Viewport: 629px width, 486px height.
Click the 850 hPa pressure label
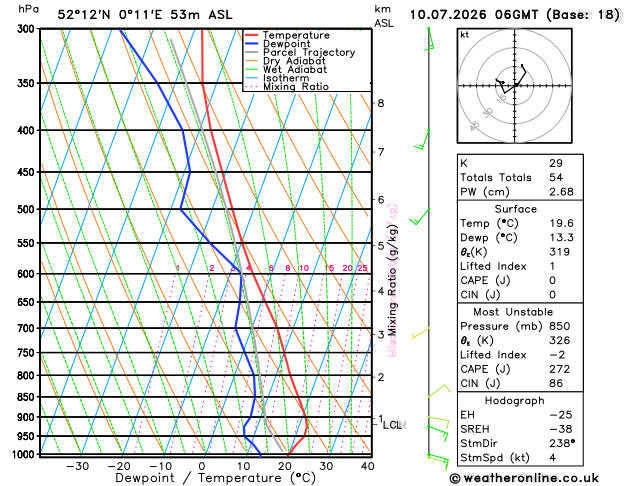click(x=28, y=397)
